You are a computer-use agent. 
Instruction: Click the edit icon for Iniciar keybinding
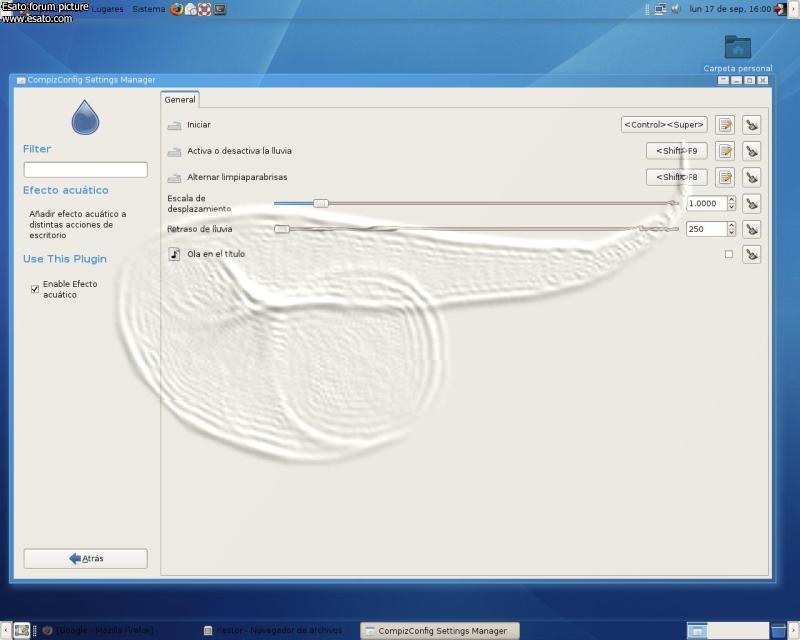(725, 125)
